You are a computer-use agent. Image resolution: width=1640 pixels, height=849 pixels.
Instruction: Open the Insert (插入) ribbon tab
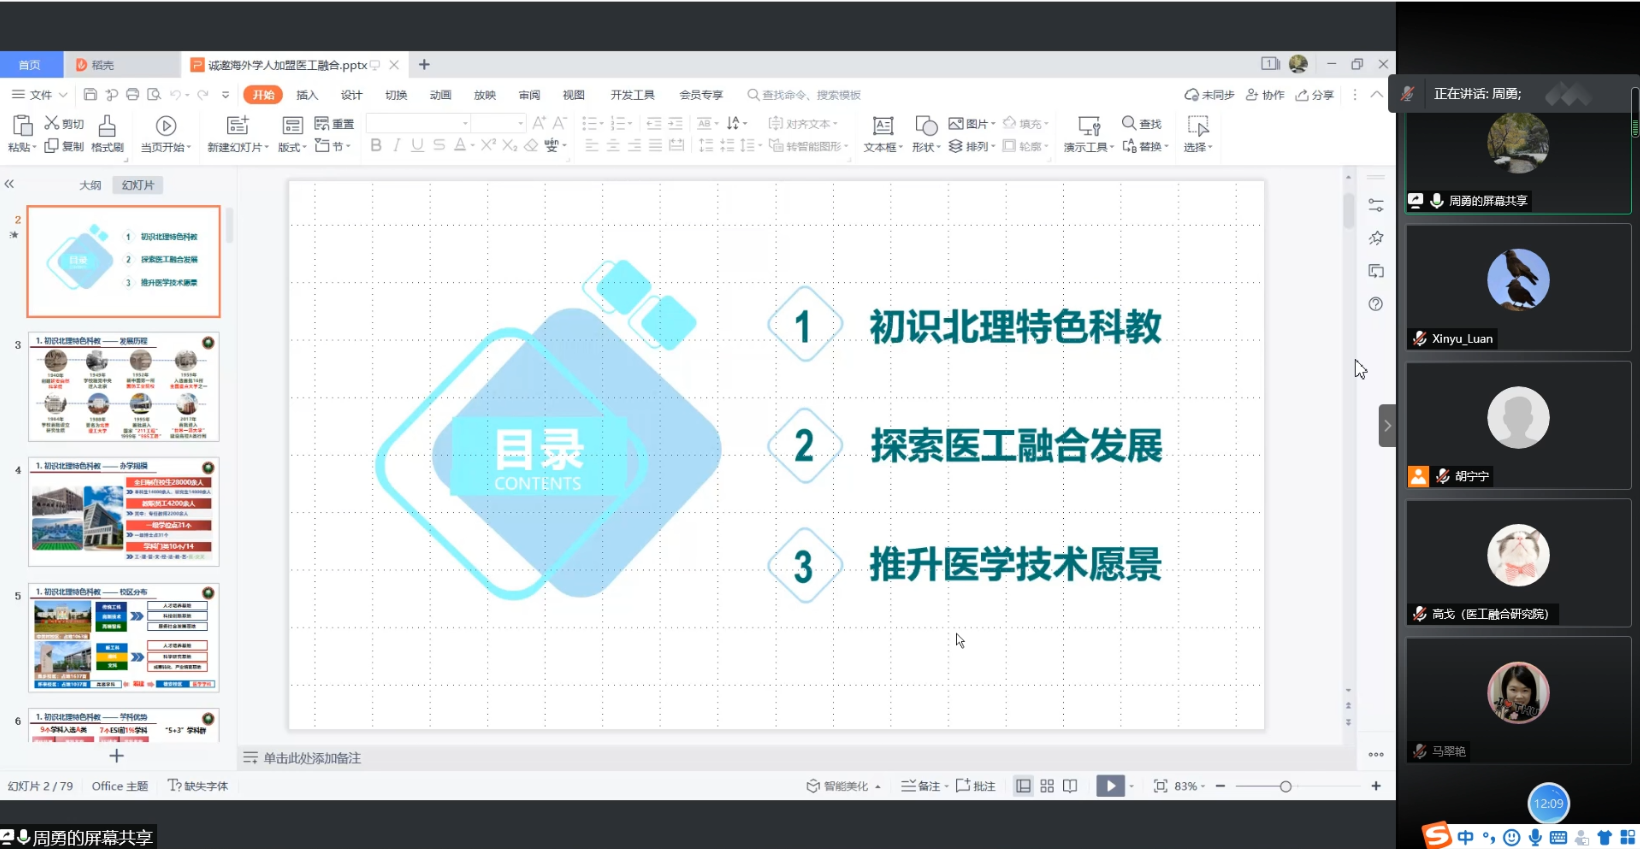coord(307,95)
